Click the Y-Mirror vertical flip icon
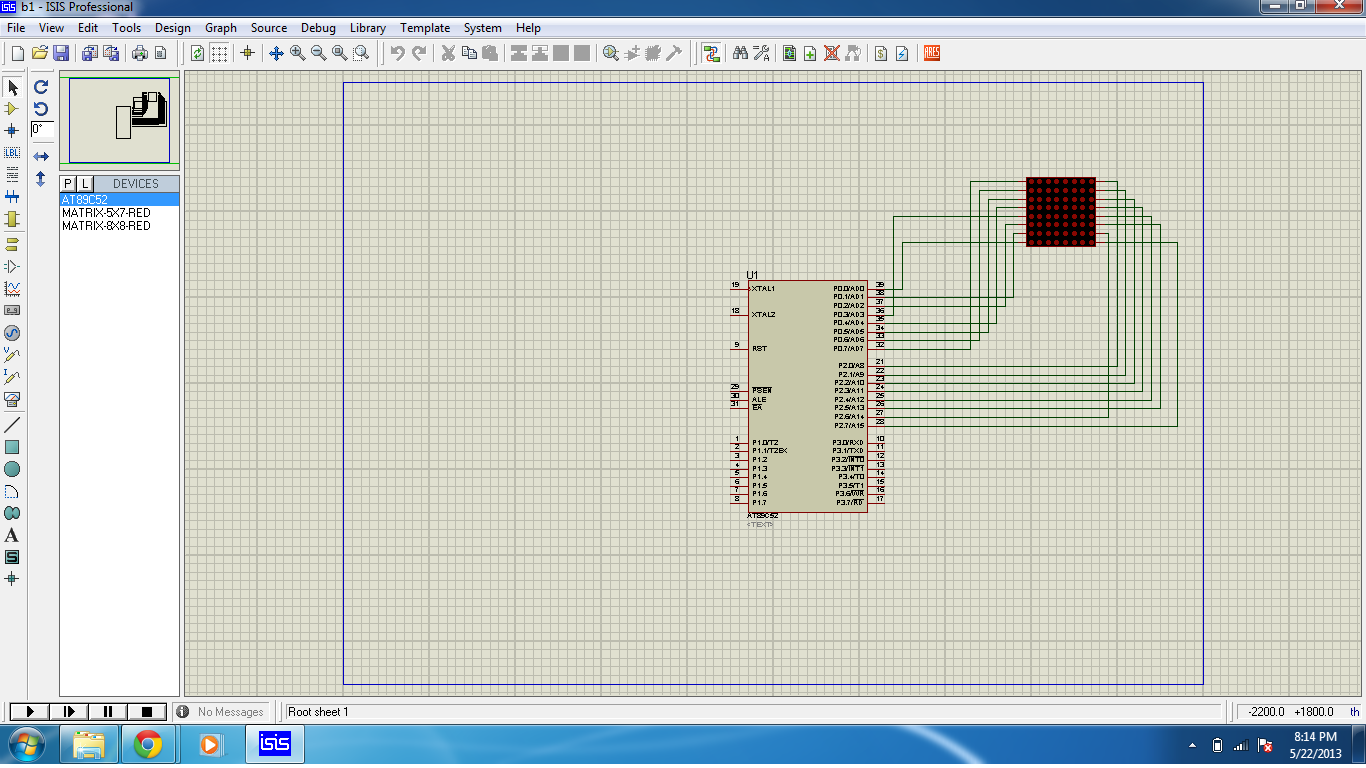 coord(41,179)
